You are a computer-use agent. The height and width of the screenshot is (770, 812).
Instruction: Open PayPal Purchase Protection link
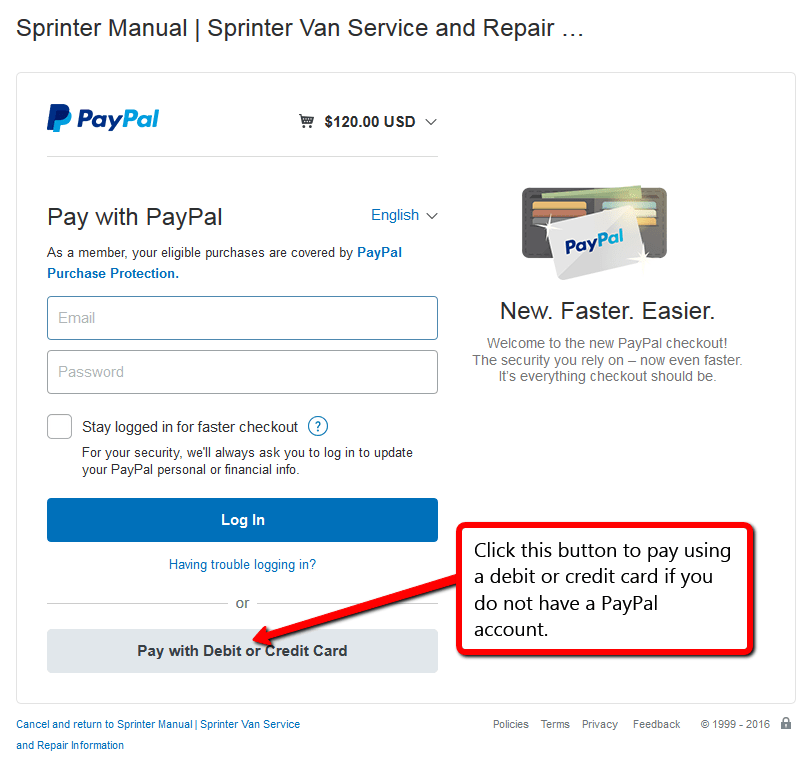[224, 263]
